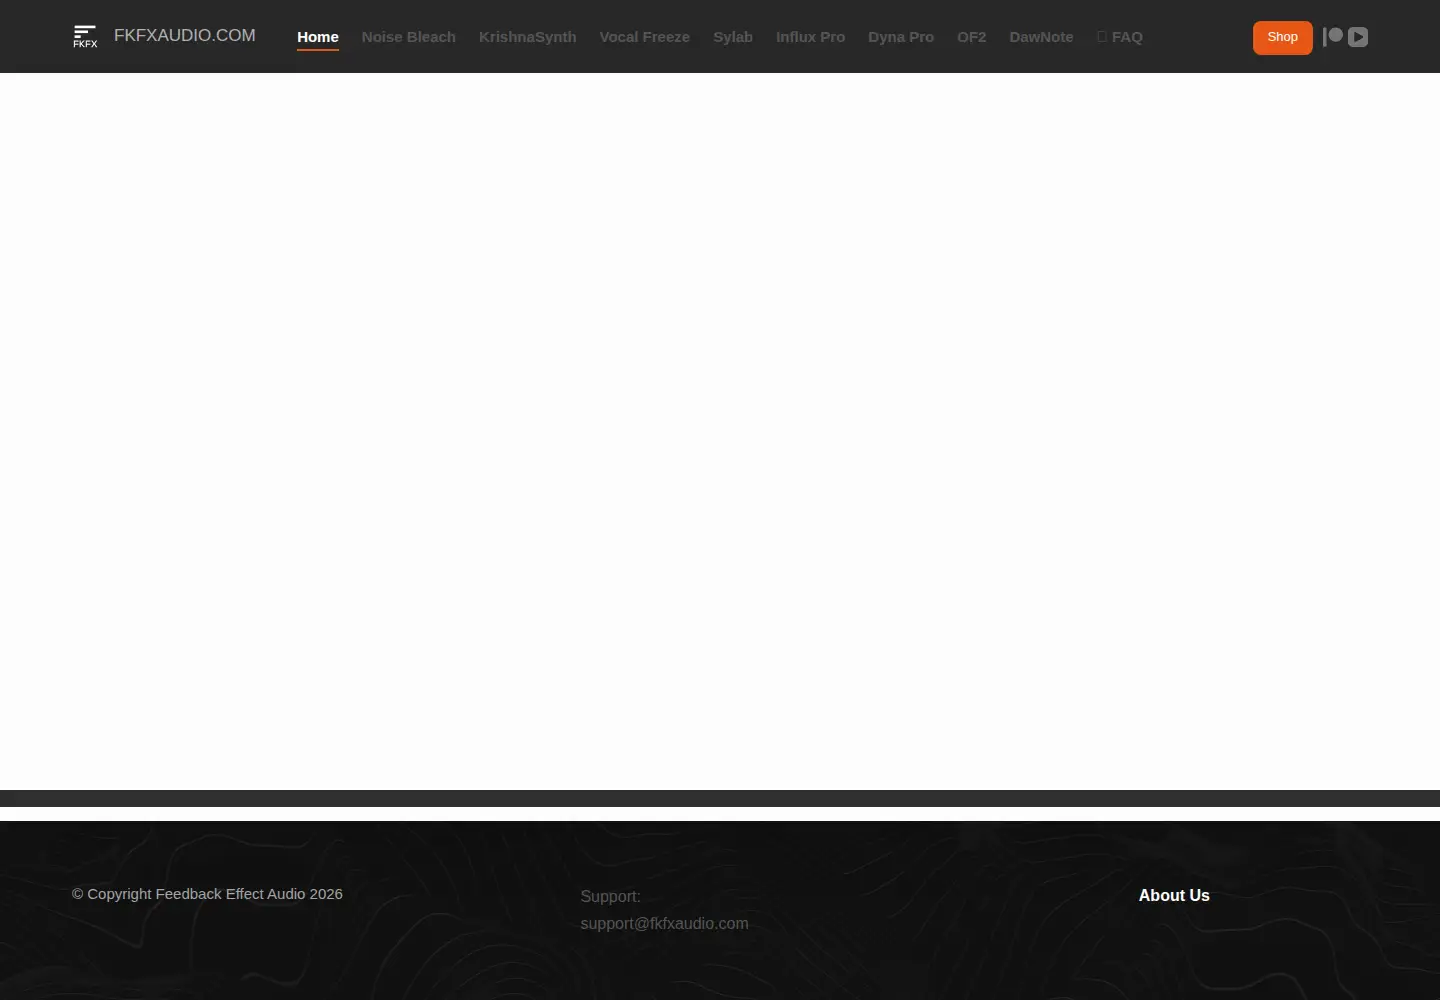Open the YouTube play icon link
1440x1000 pixels.
pyautogui.click(x=1358, y=37)
